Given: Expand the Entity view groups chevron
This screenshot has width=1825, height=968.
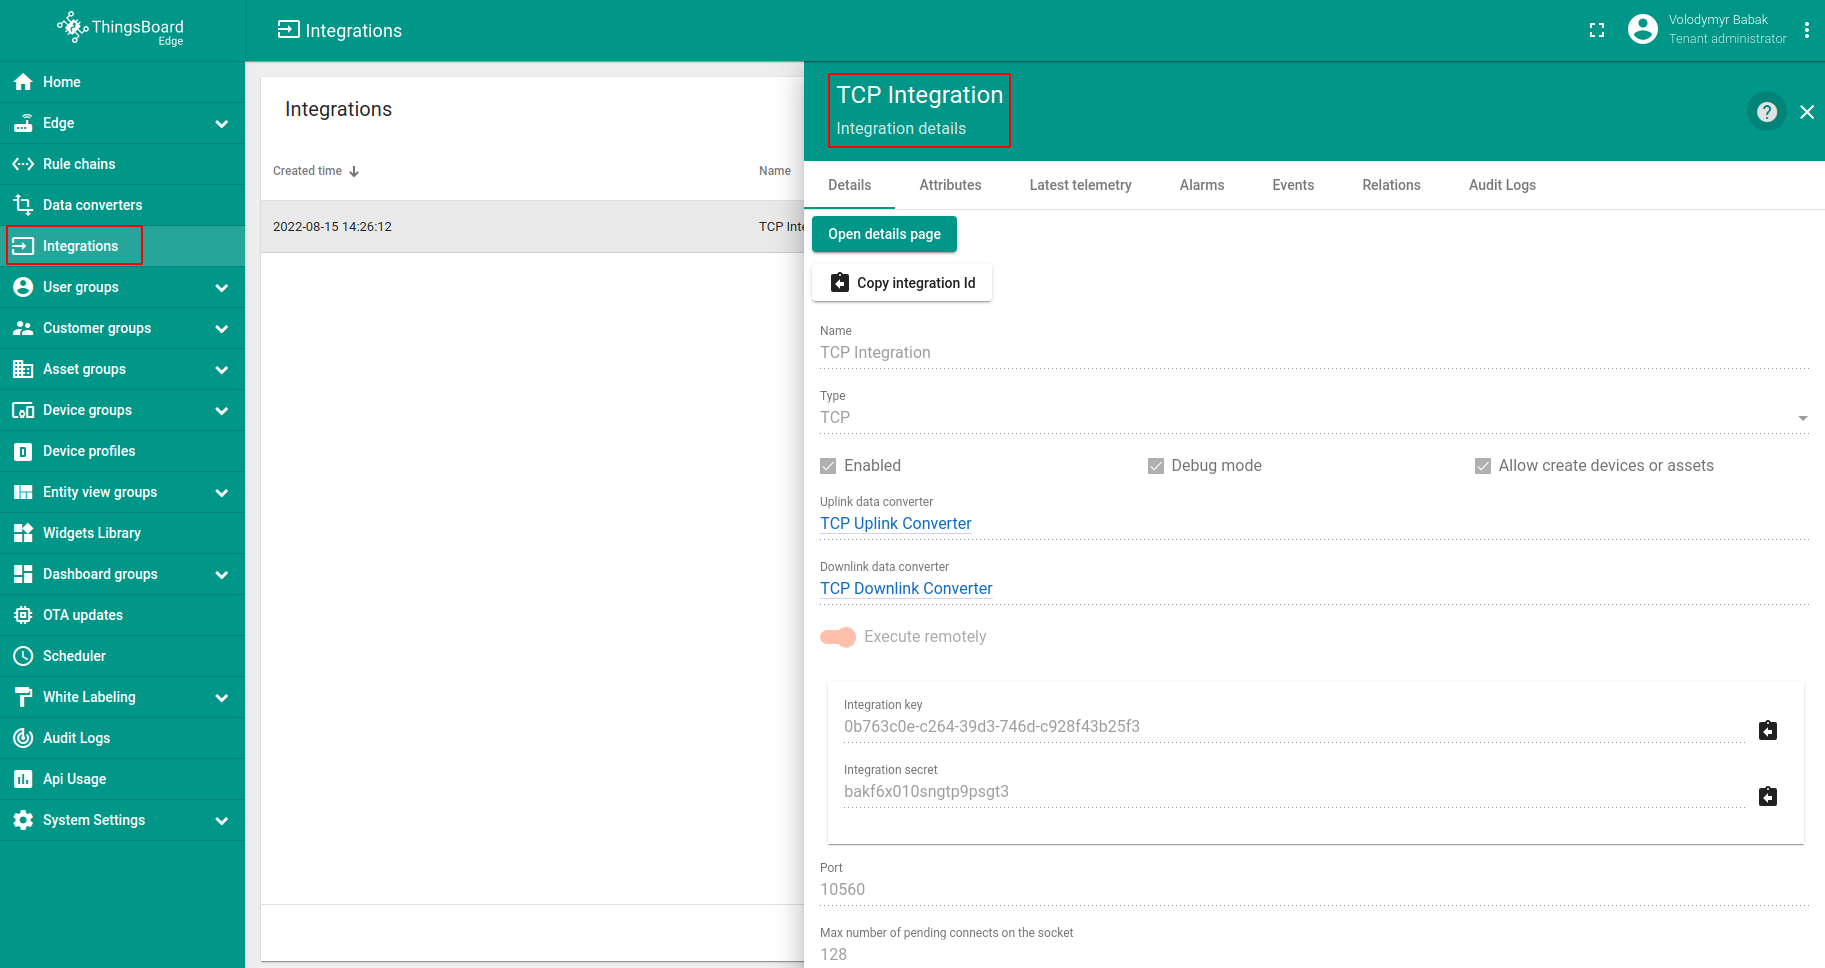Looking at the screenshot, I should (x=222, y=493).
